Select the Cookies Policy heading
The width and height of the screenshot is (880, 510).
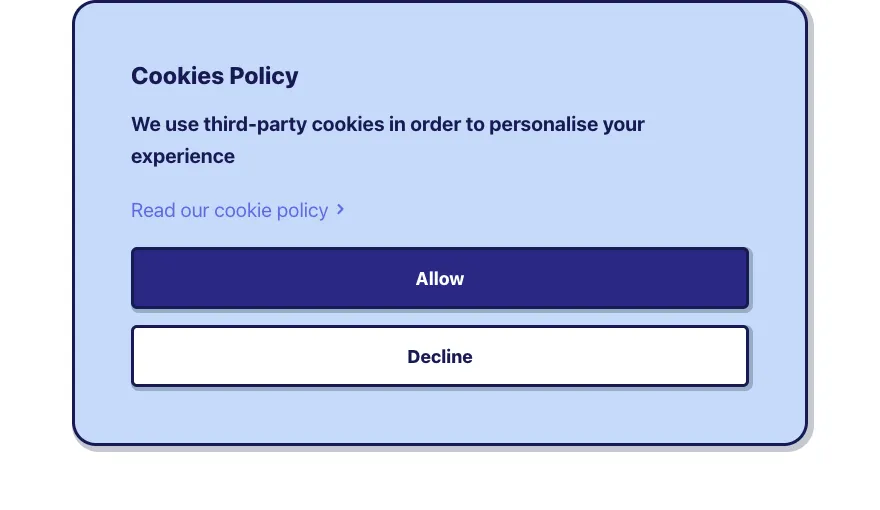[x=215, y=76]
